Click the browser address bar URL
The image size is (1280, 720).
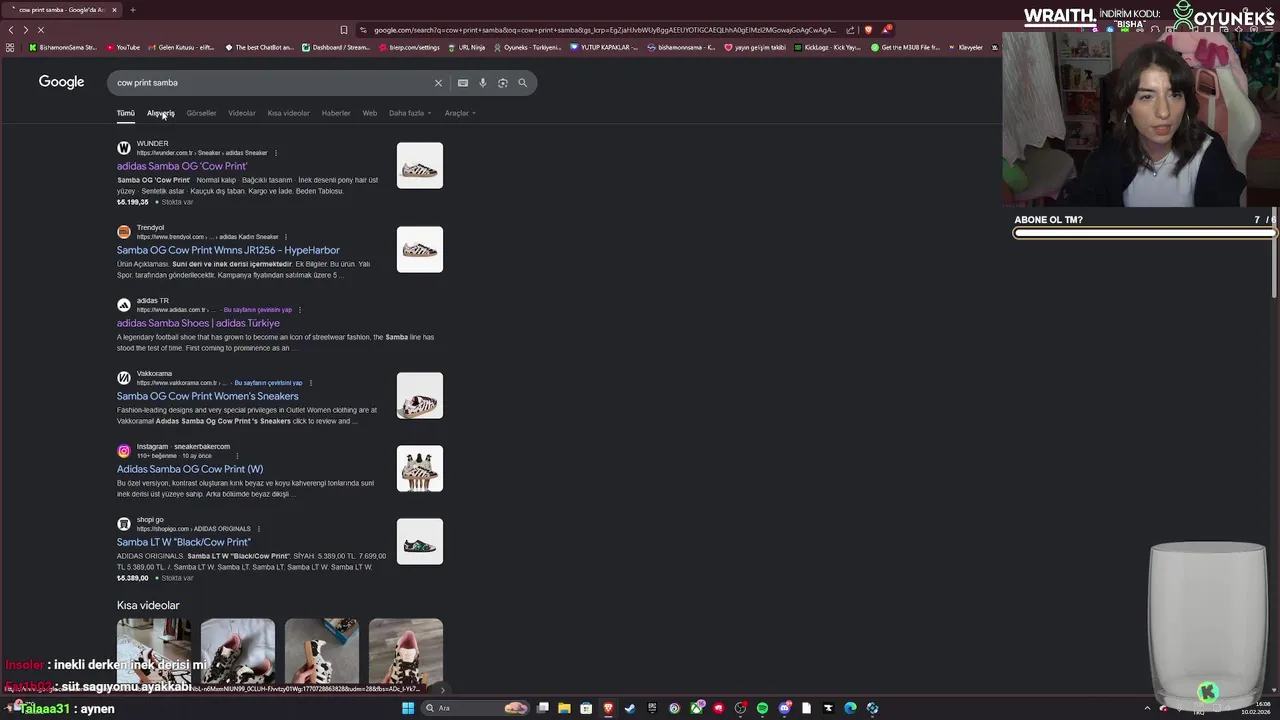click(x=604, y=30)
